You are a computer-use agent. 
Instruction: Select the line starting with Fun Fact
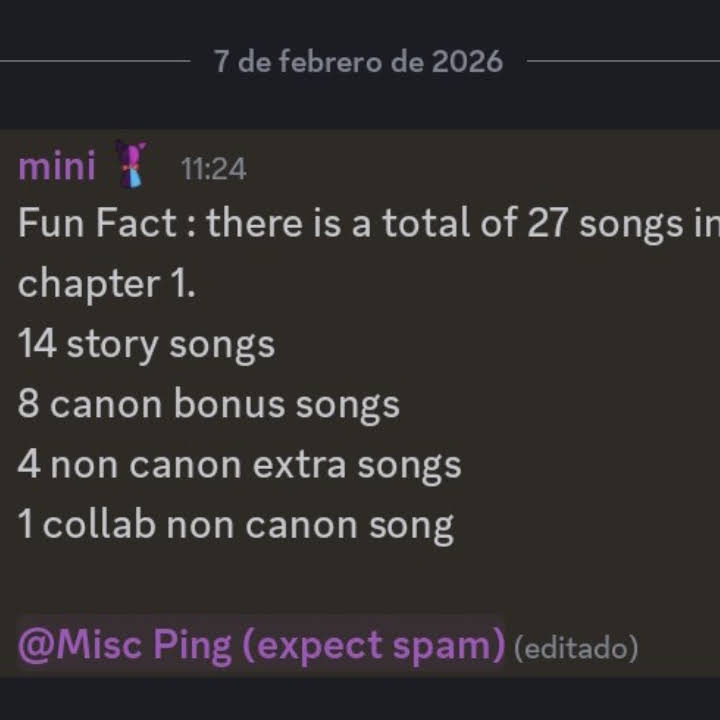tap(369, 224)
